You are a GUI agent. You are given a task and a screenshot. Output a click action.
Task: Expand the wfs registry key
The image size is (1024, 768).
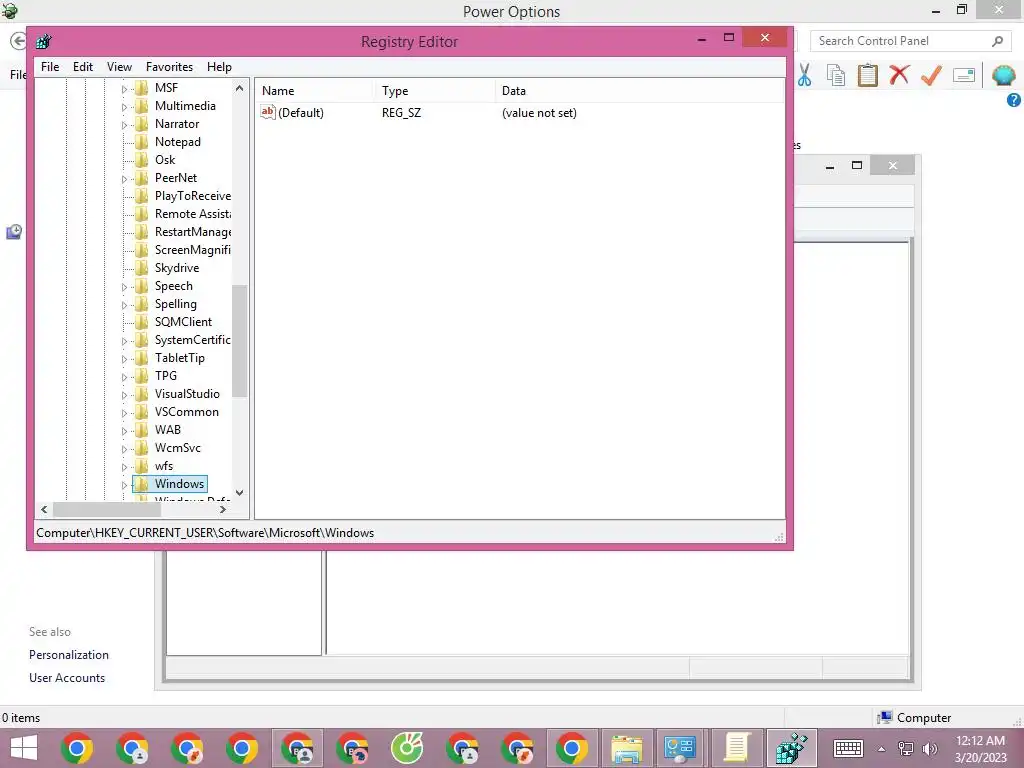point(124,467)
